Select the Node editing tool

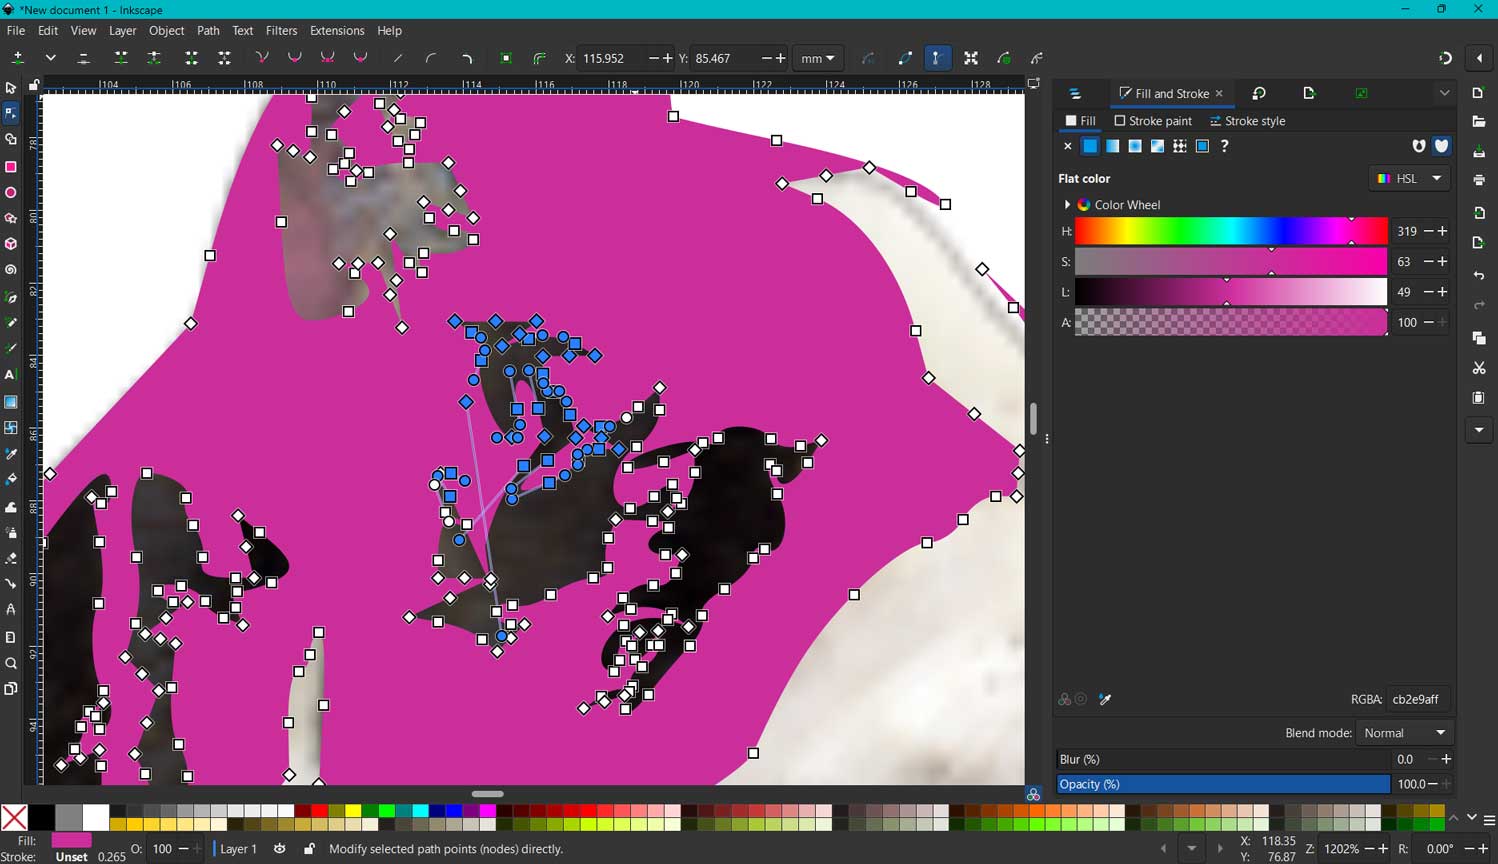tap(10, 112)
